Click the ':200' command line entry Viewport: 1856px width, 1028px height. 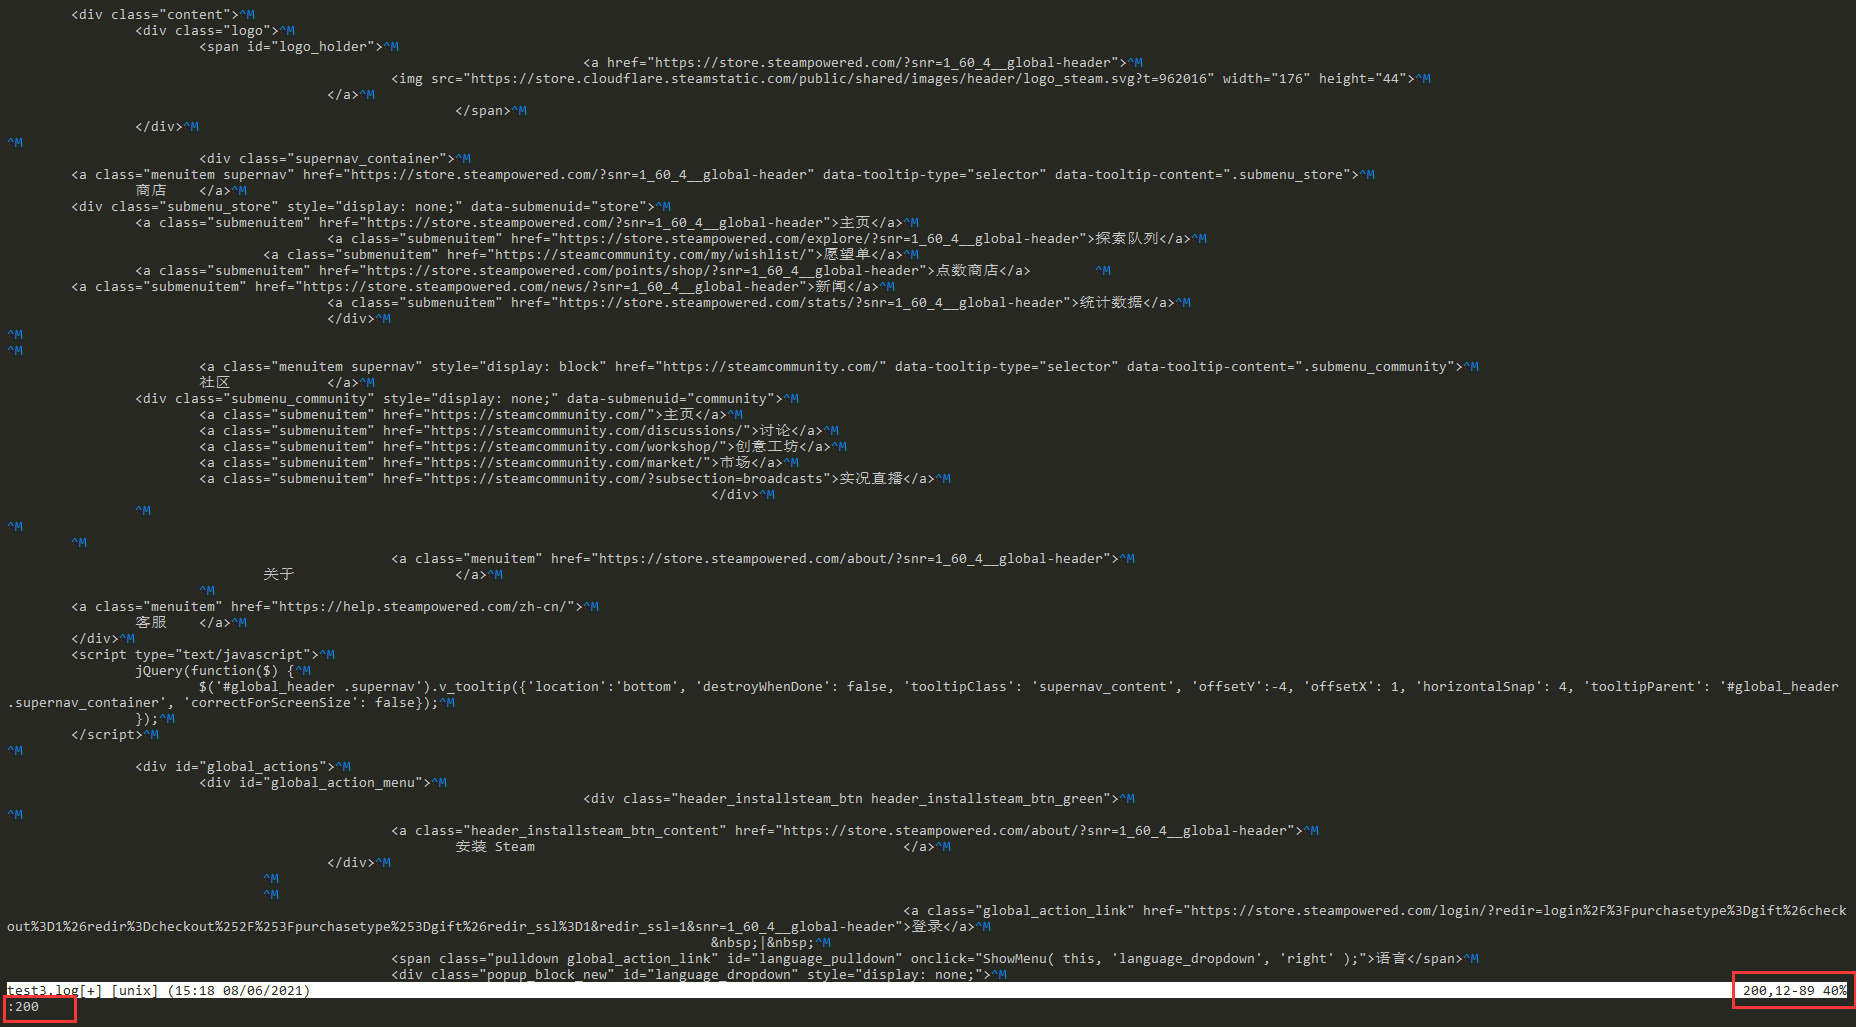23,1006
